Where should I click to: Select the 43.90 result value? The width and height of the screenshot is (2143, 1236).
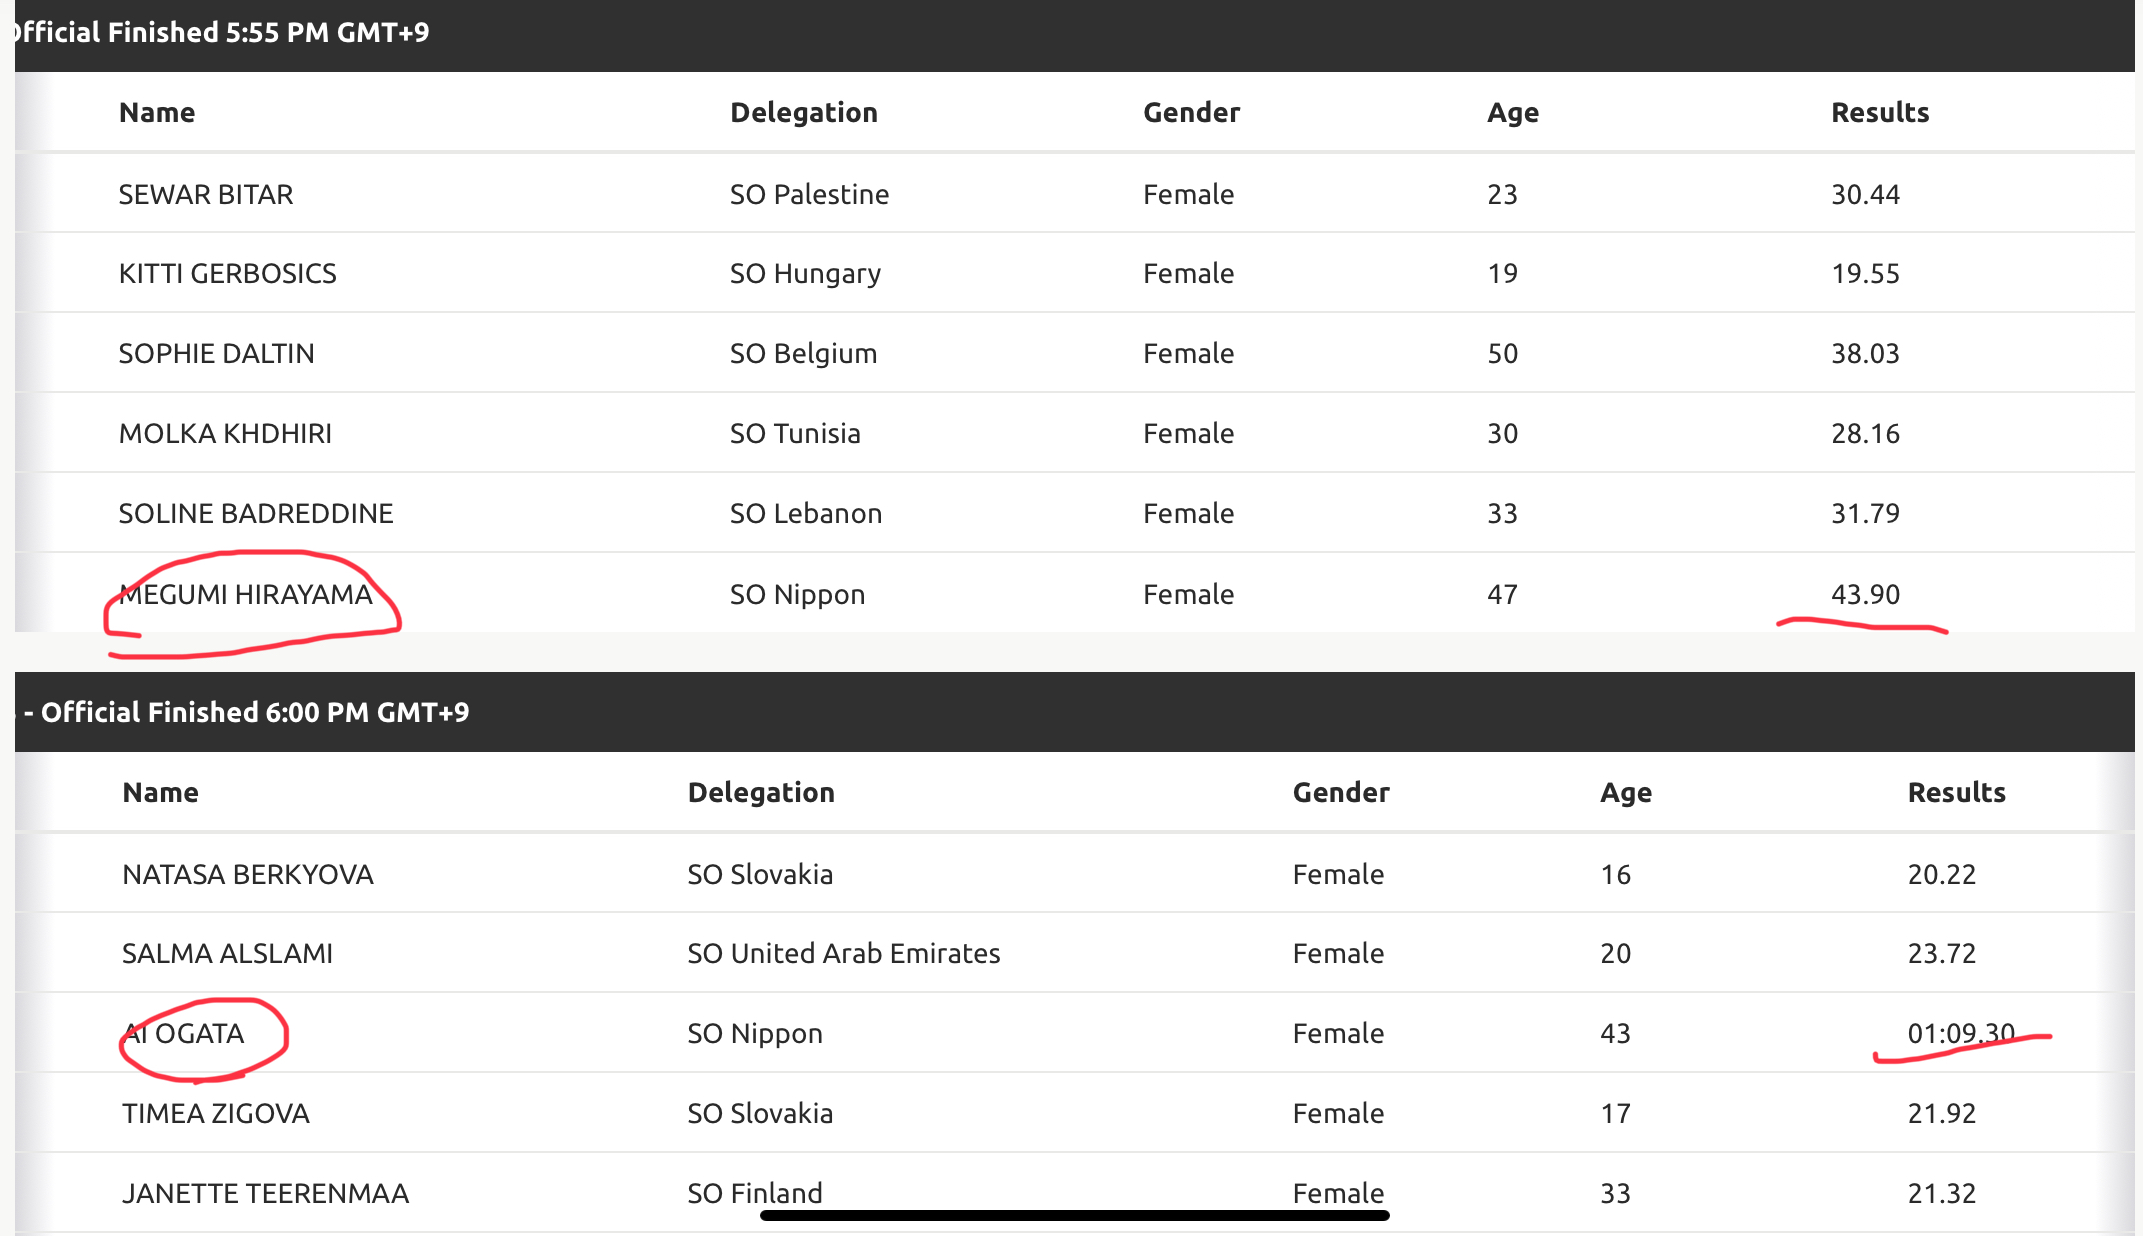[x=1865, y=594]
